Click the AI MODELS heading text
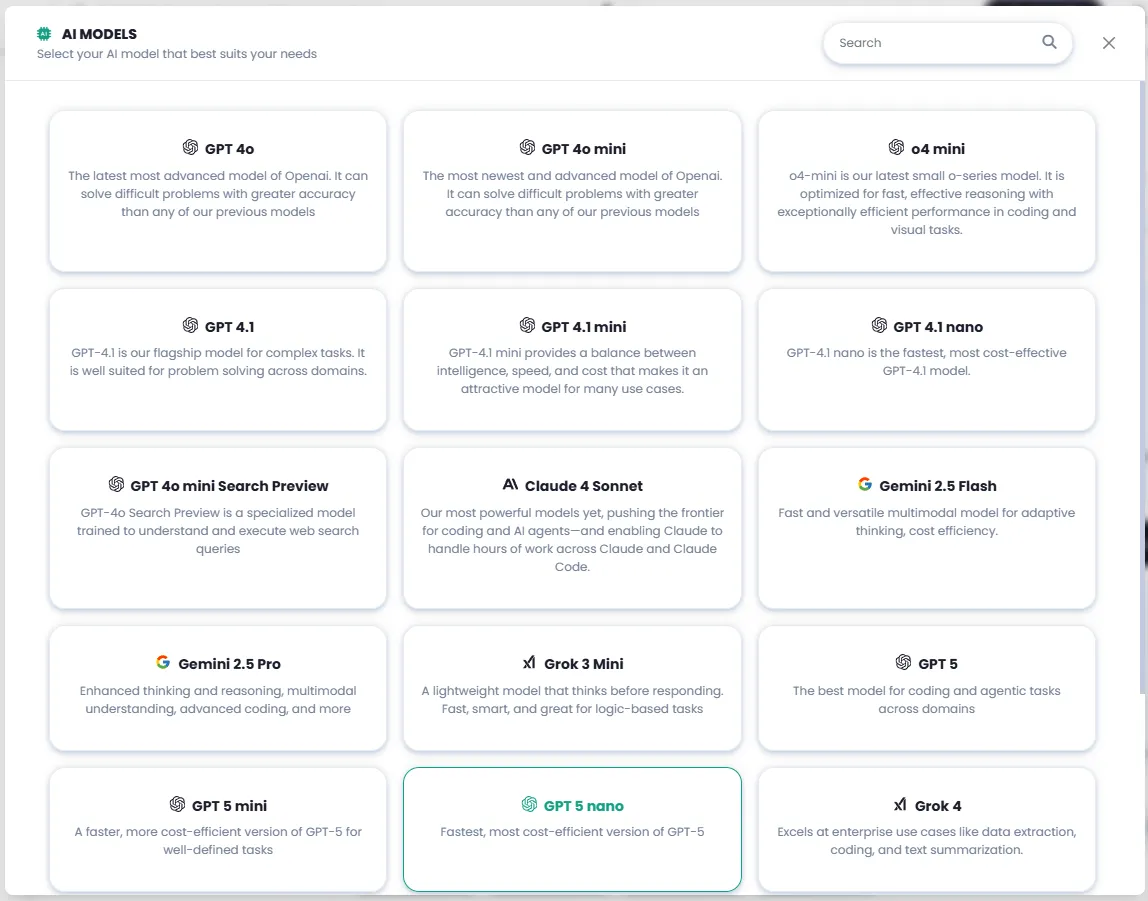The image size is (1148, 901). (99, 34)
